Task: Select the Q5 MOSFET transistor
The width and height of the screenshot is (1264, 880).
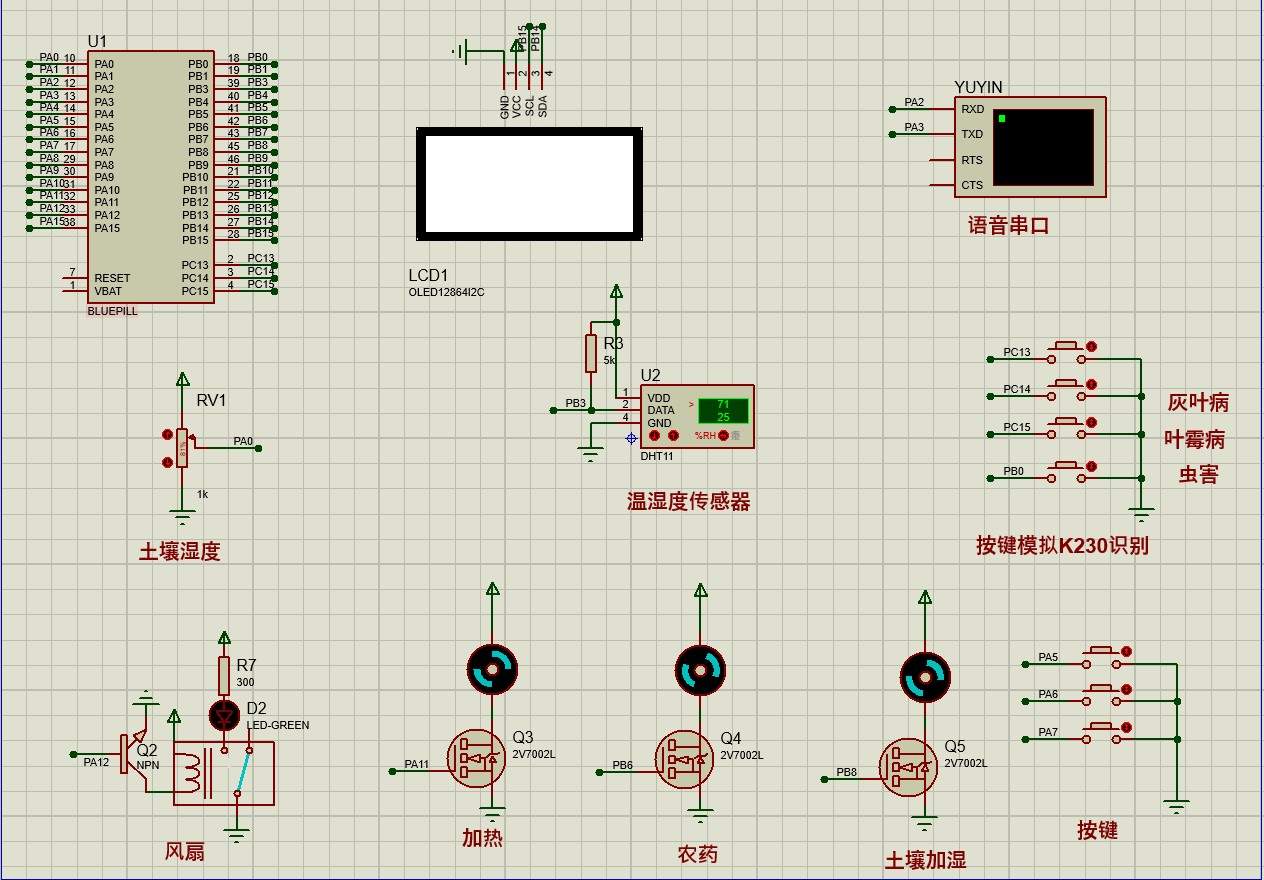Action: (909, 767)
